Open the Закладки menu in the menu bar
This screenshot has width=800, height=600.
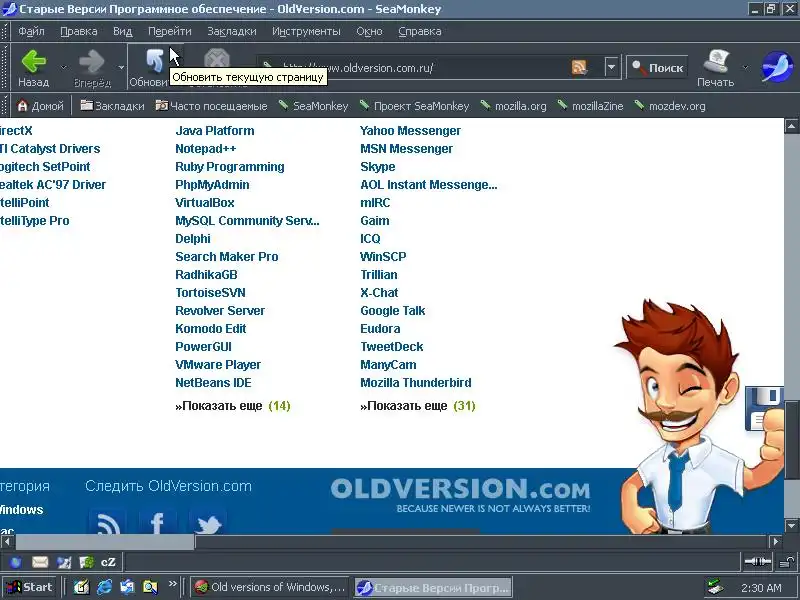232,31
